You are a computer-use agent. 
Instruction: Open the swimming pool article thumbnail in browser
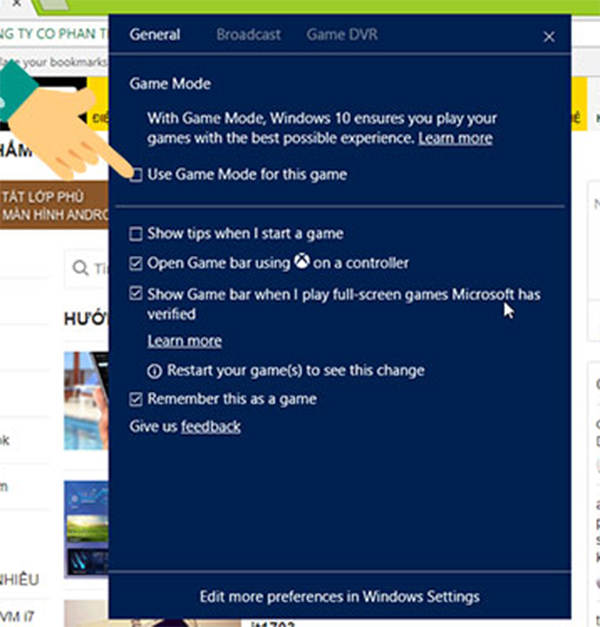coord(86,401)
